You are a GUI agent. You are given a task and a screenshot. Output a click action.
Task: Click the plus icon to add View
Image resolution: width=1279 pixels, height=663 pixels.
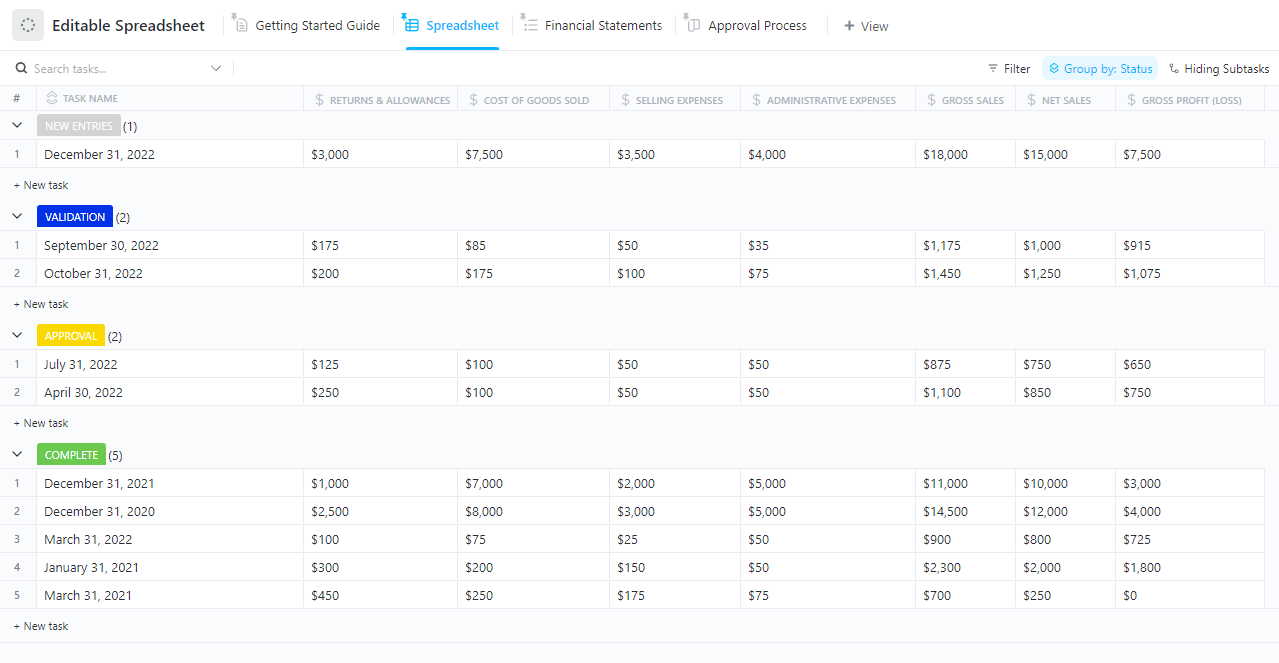(x=849, y=26)
